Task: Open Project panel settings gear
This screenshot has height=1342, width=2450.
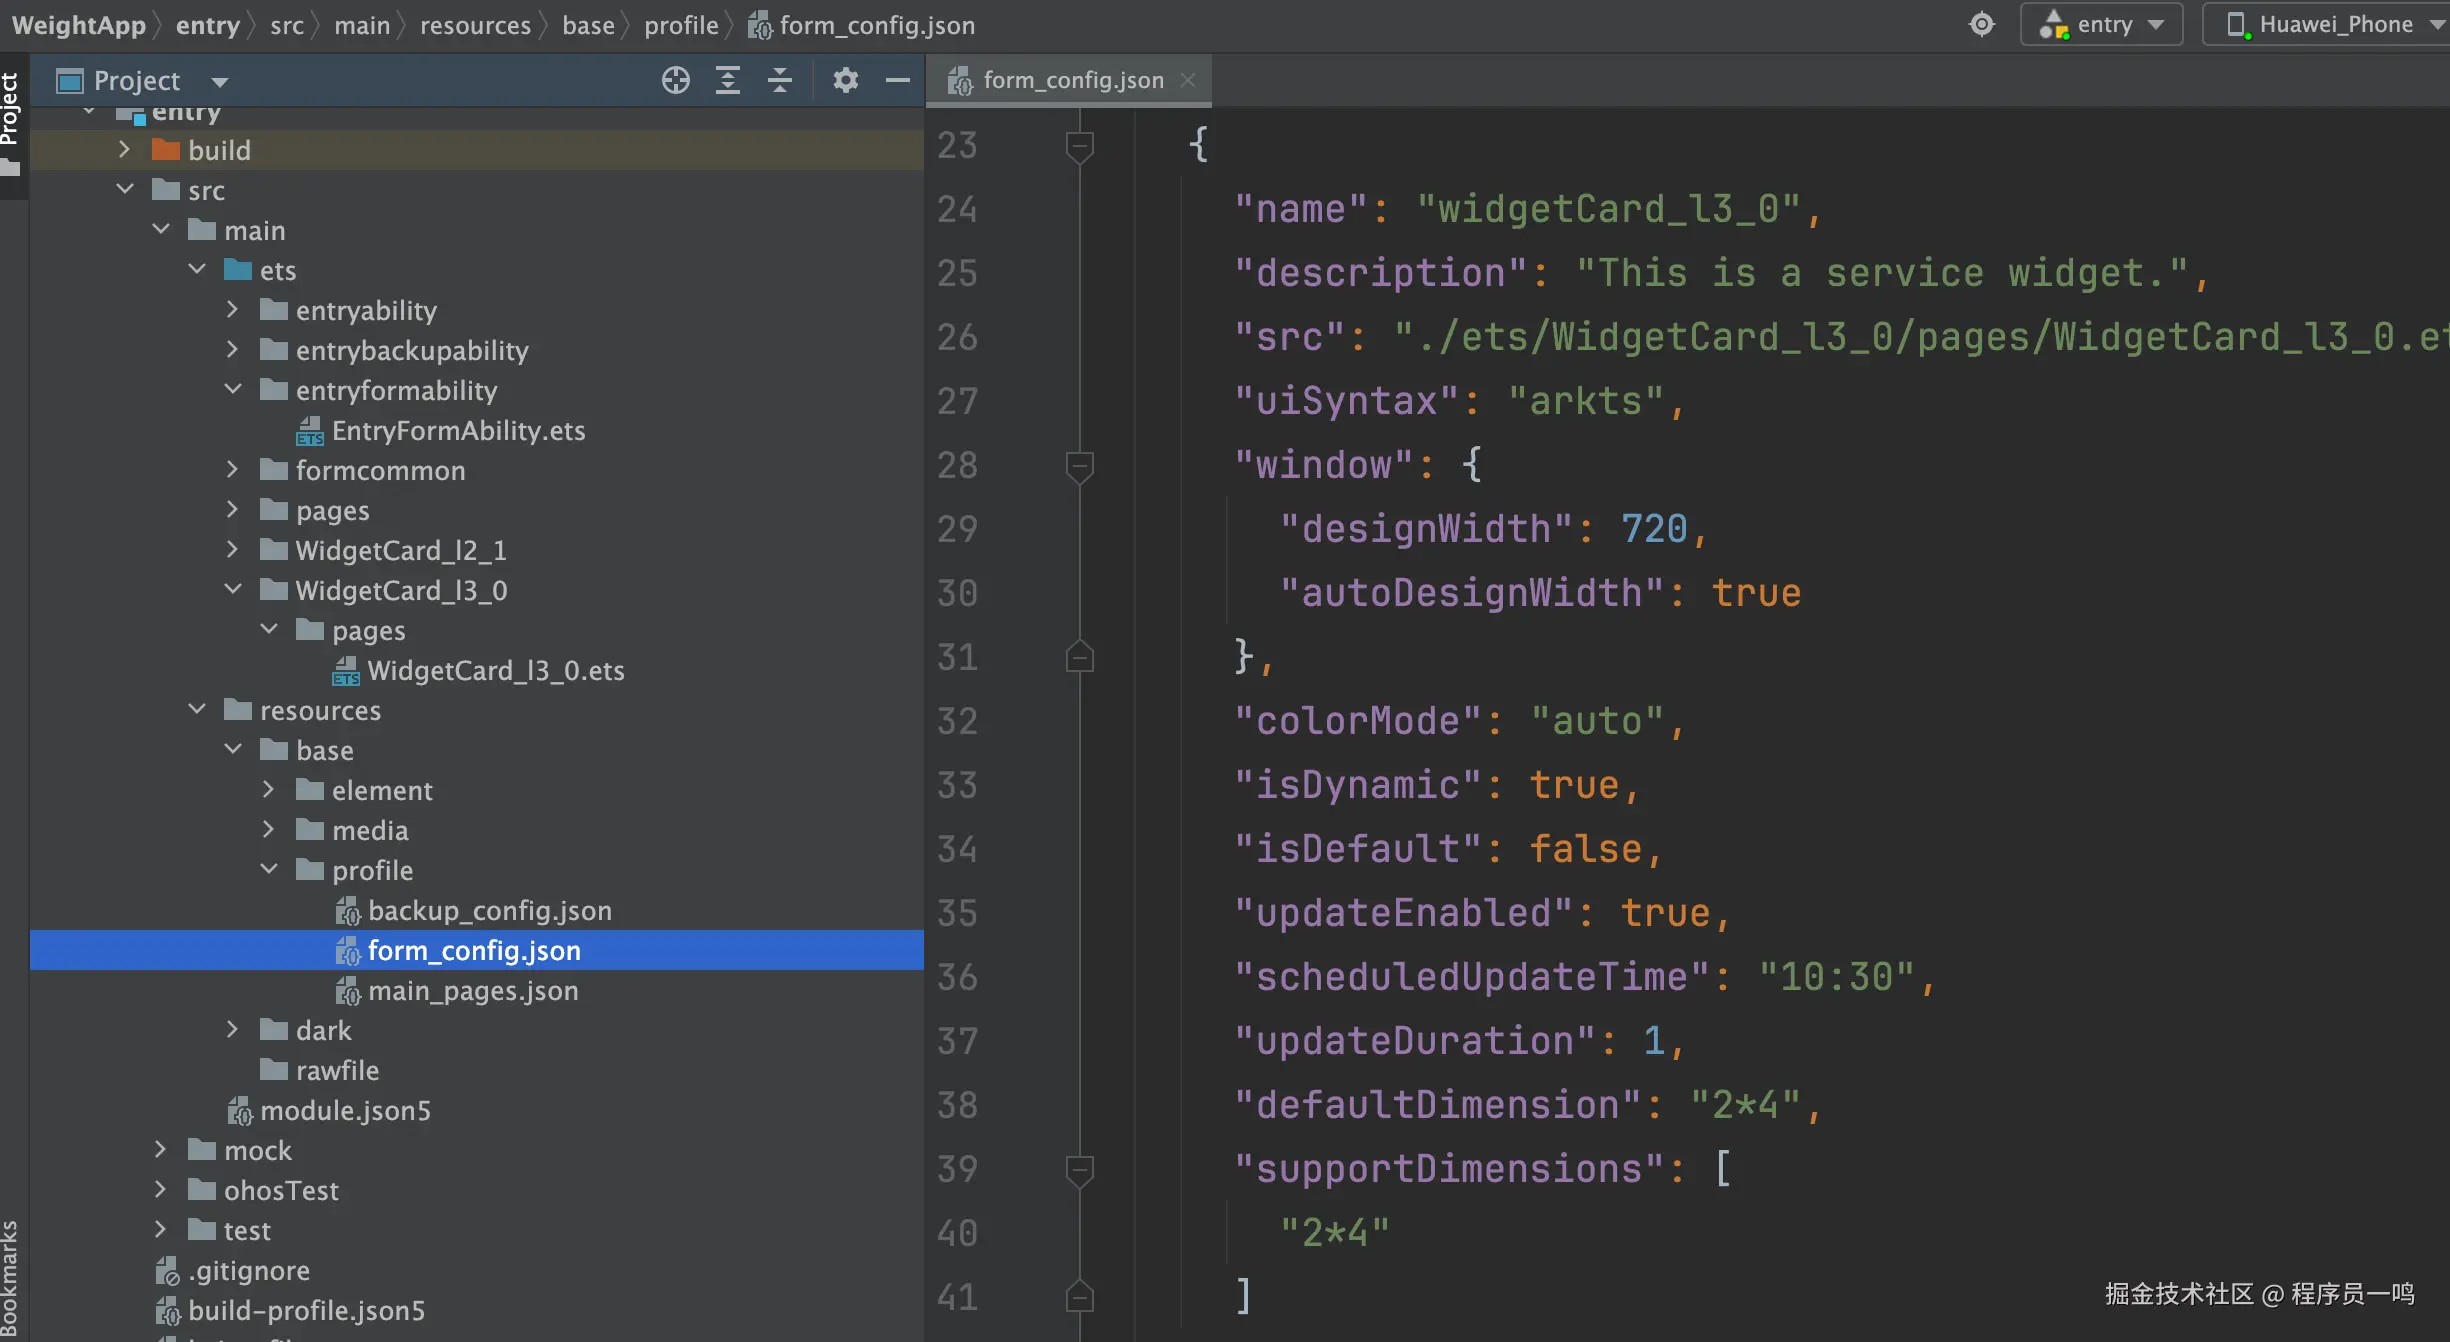Action: coord(845,80)
